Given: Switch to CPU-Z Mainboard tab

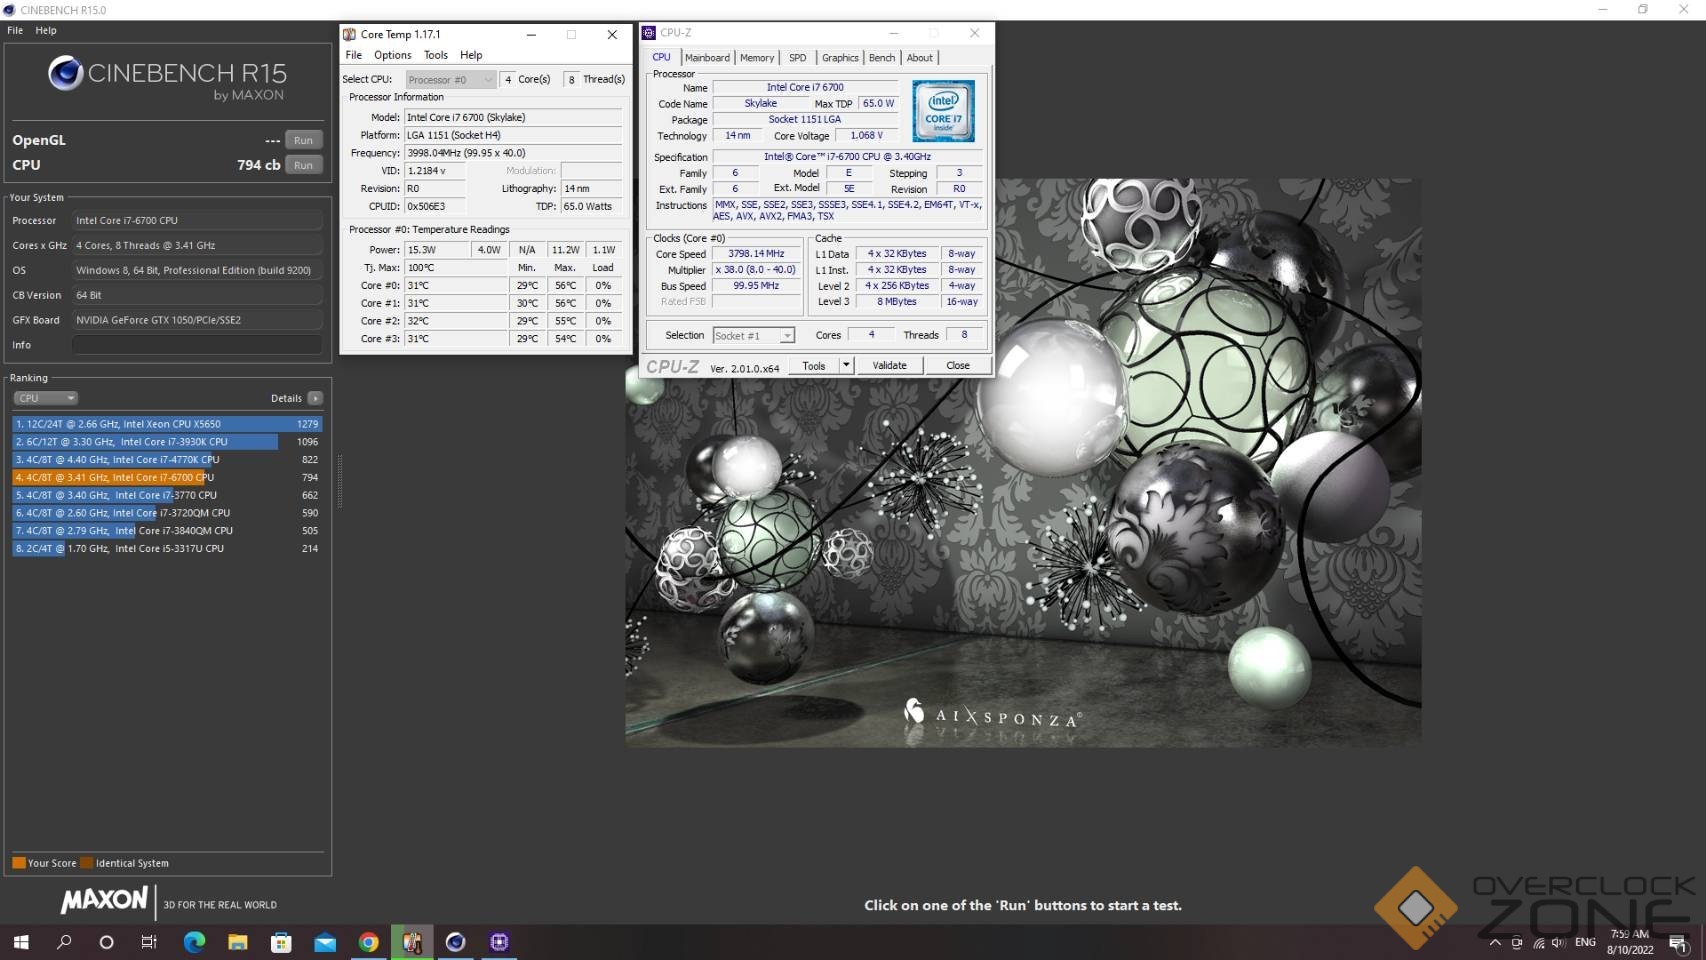Looking at the screenshot, I should (x=707, y=58).
